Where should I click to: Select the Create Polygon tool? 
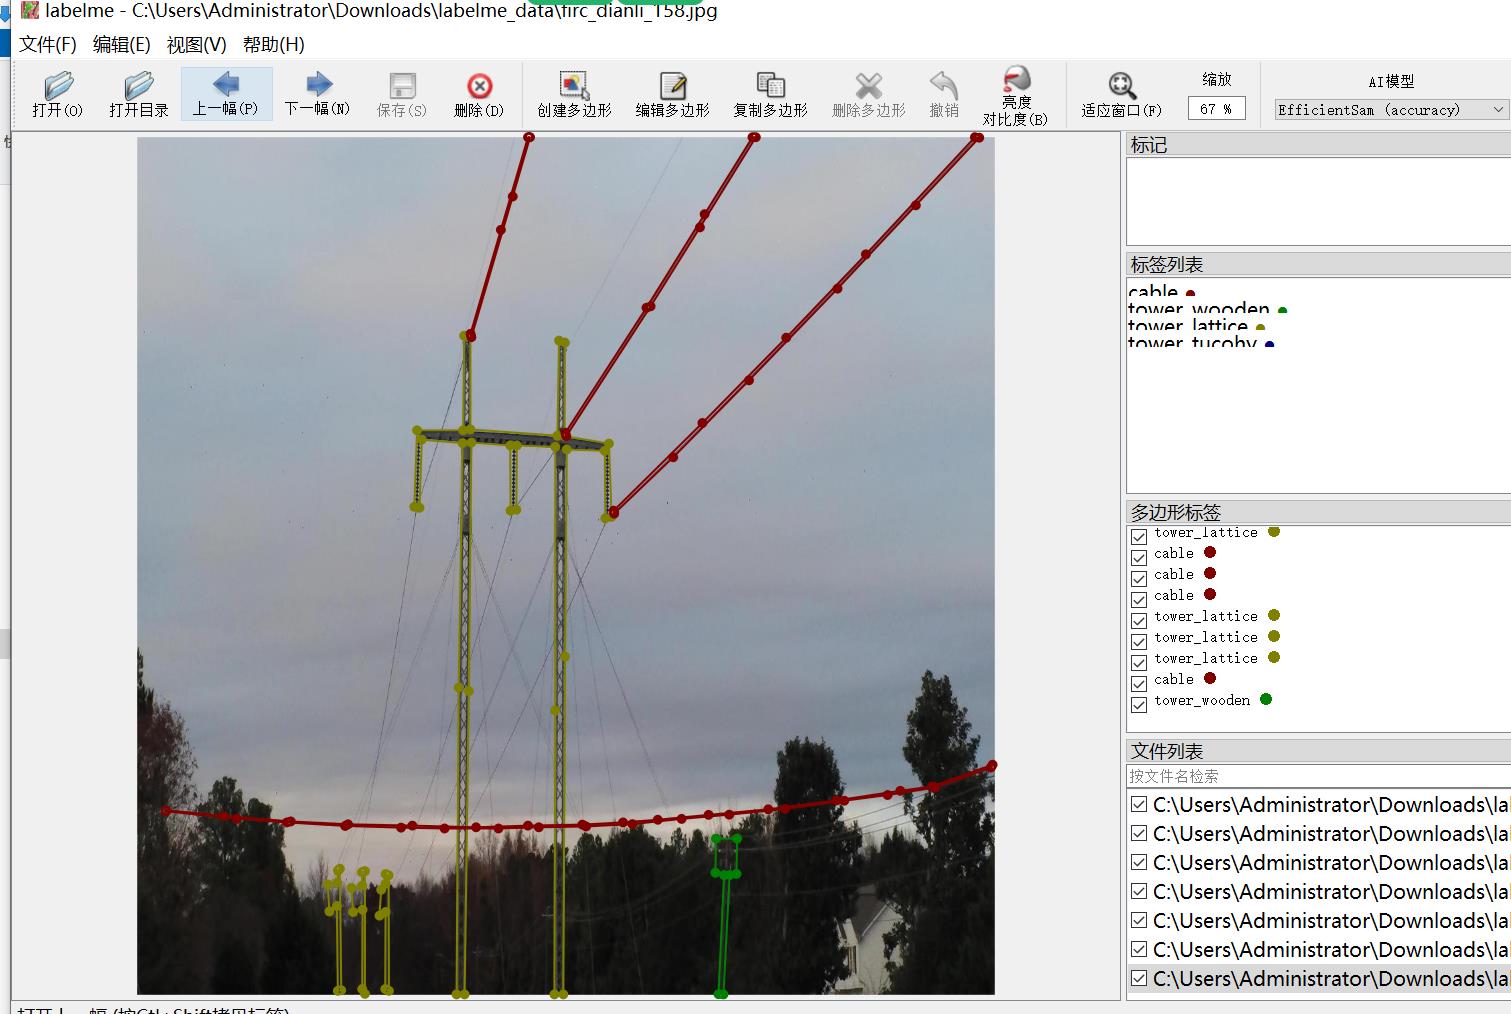pos(574,87)
